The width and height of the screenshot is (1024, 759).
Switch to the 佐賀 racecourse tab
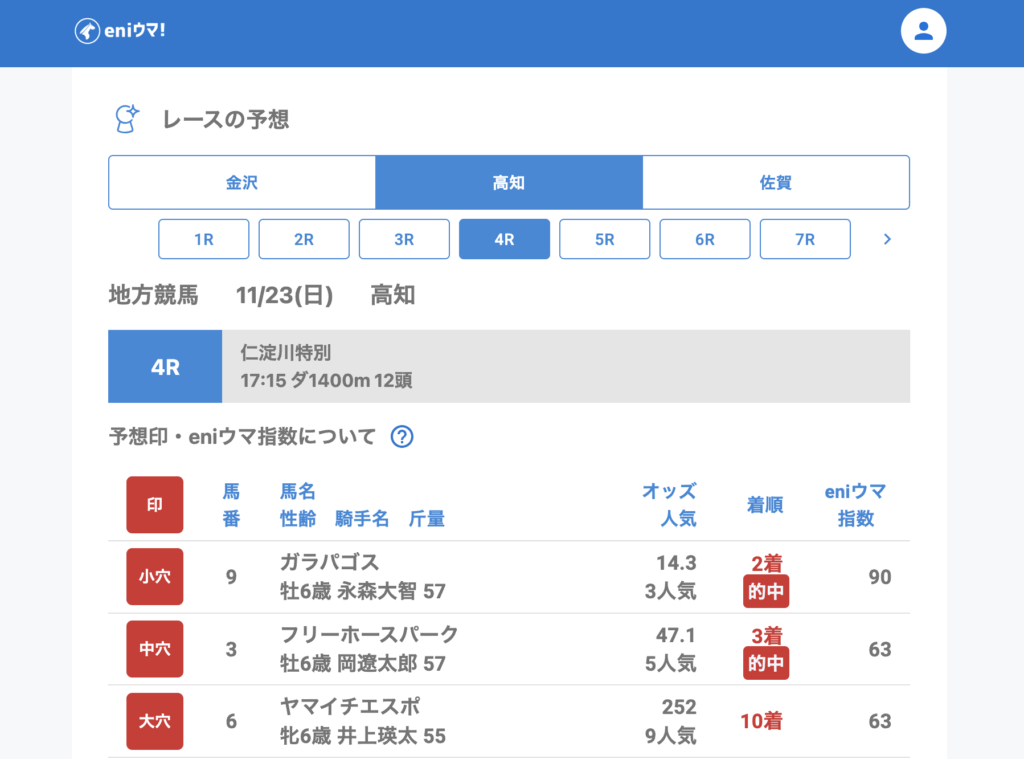coord(775,183)
